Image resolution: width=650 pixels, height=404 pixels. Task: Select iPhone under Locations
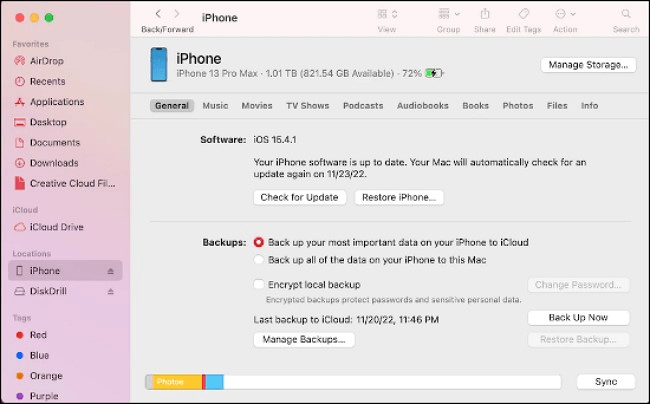click(65, 271)
